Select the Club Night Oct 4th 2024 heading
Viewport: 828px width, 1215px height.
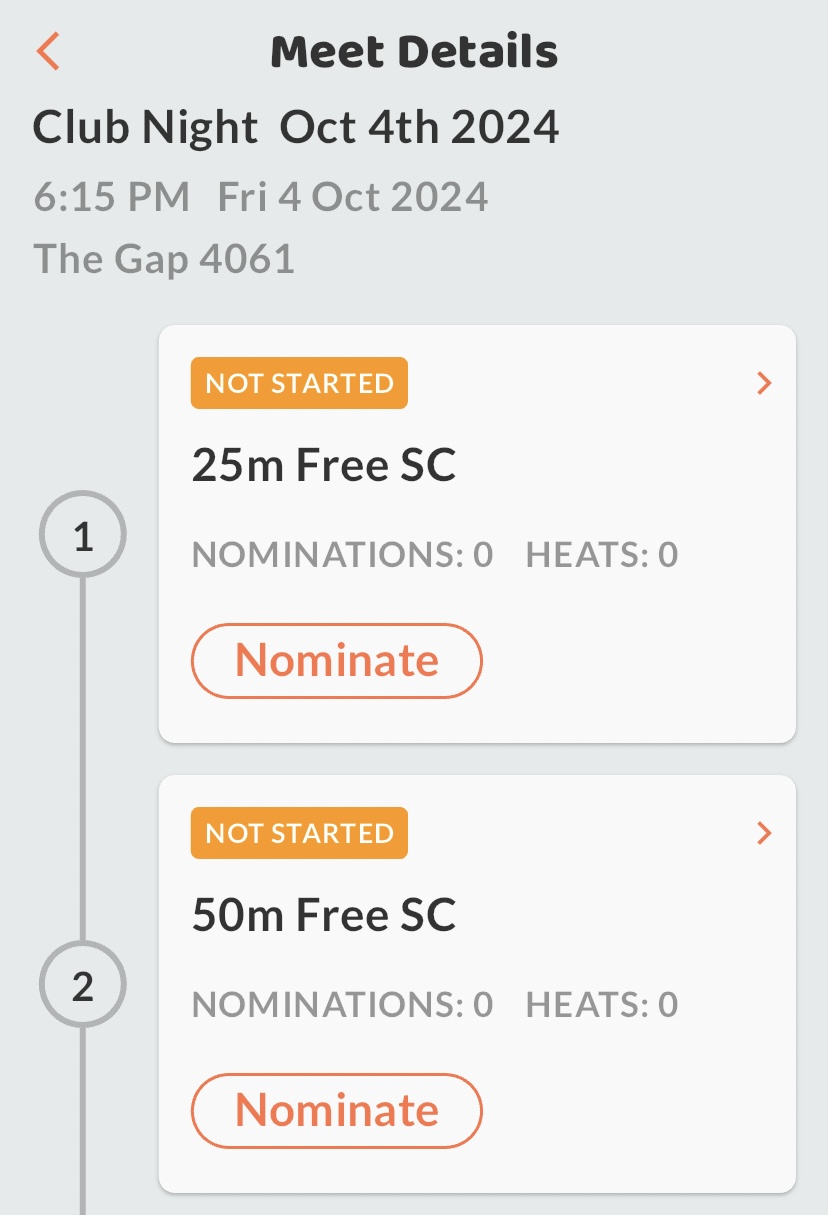(x=296, y=128)
